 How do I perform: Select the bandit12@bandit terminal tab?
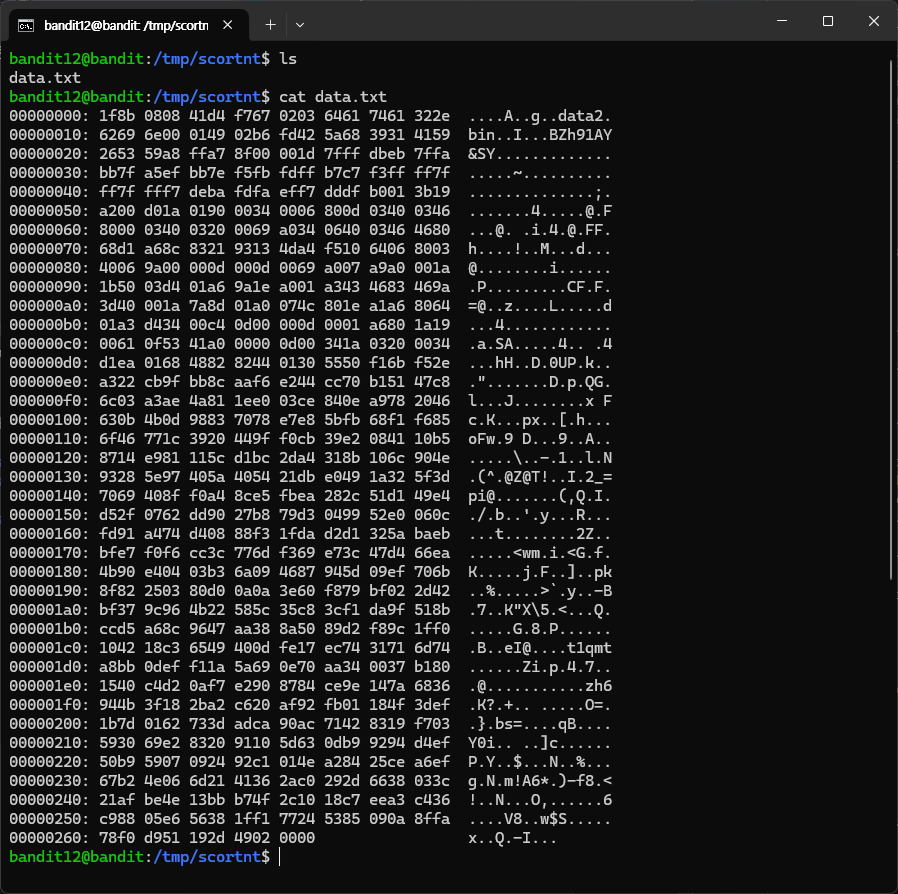129,25
